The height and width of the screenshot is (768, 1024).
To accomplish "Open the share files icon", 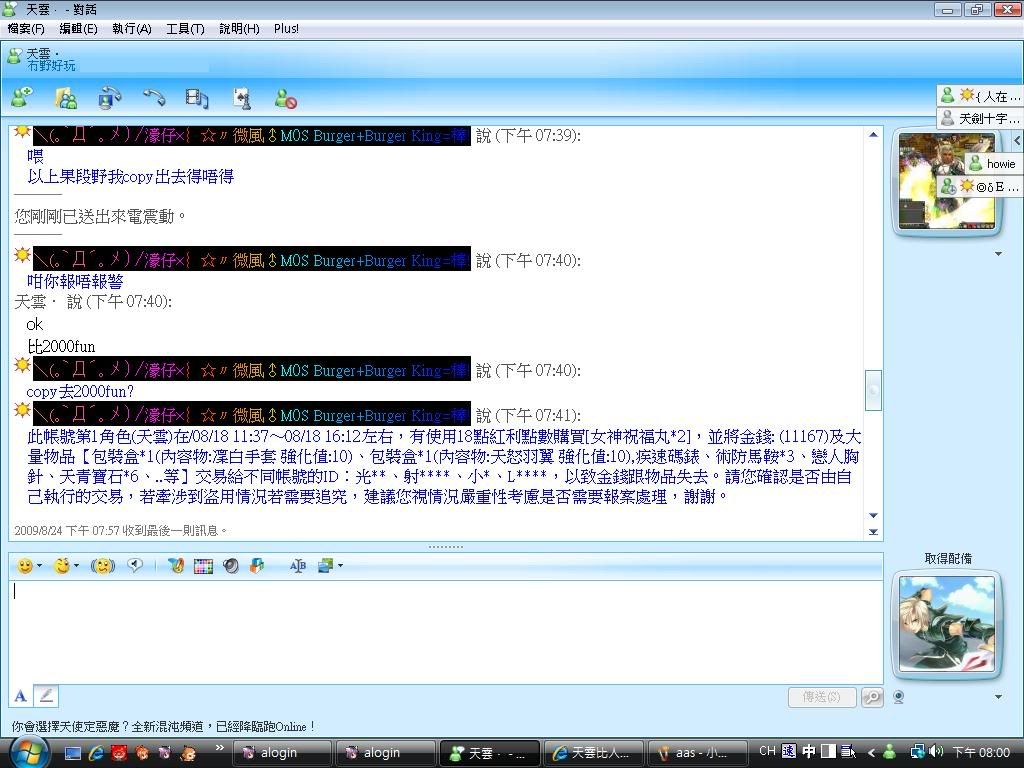I will 66,97.
